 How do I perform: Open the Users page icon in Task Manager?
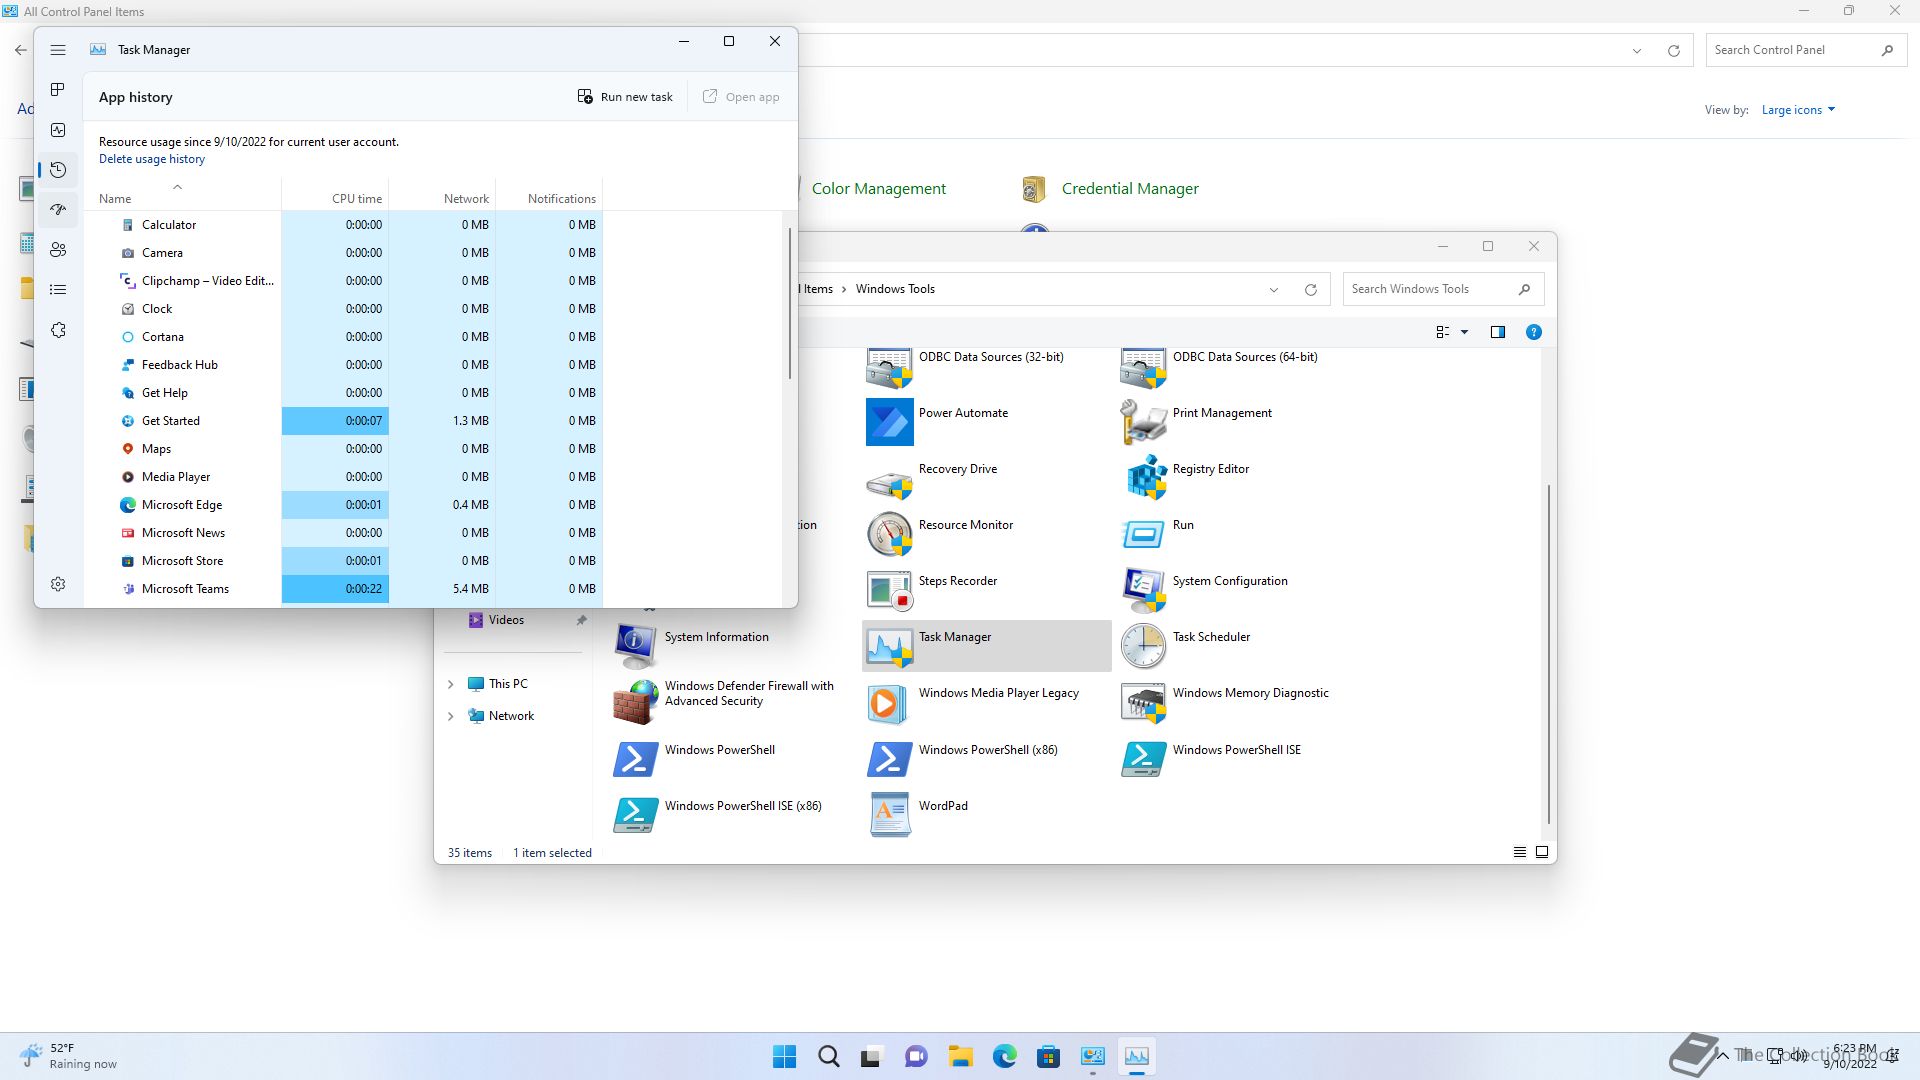pyautogui.click(x=58, y=250)
